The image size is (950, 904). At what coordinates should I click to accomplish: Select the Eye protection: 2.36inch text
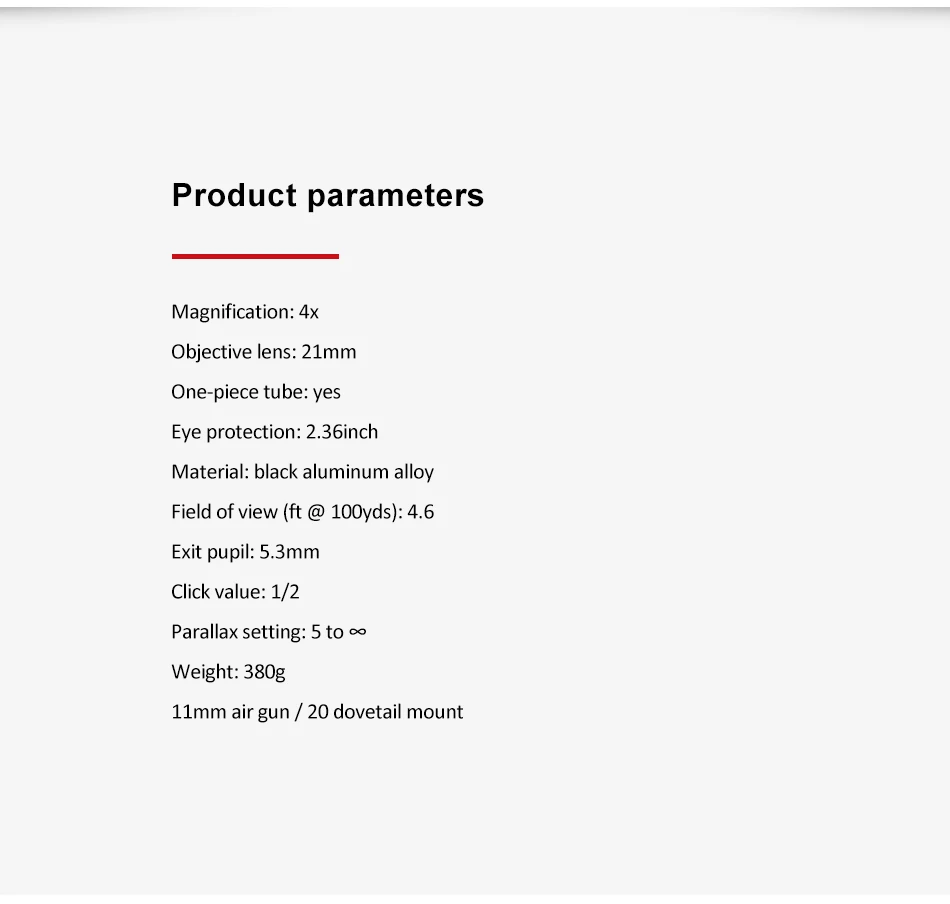(x=274, y=432)
